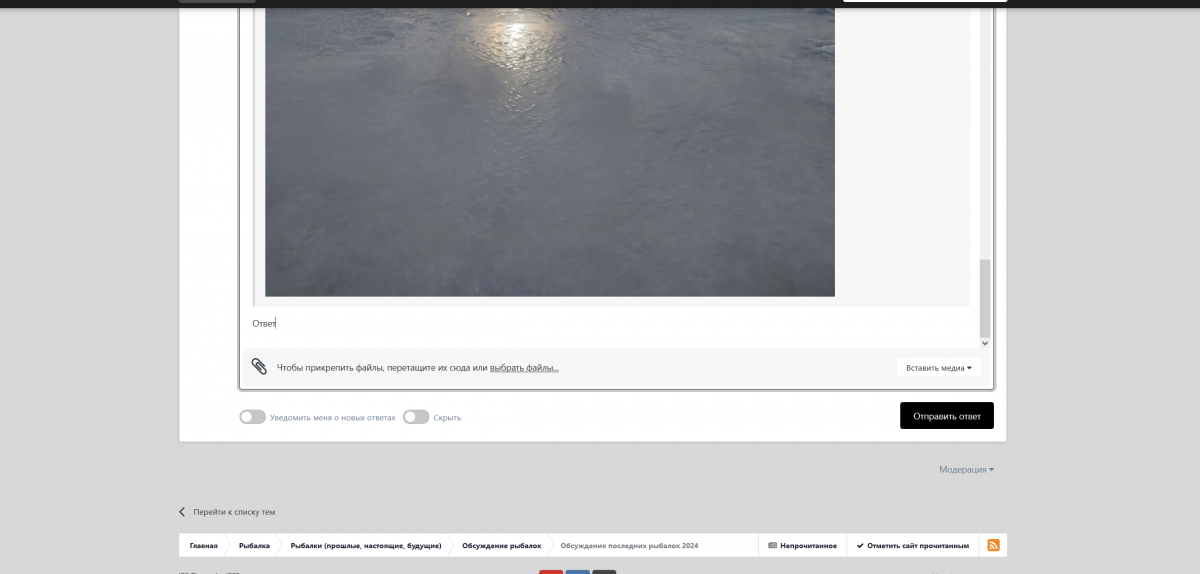Click the scroll-down arrow in the editor
Viewport: 1200px width, 574px height.
coord(985,342)
